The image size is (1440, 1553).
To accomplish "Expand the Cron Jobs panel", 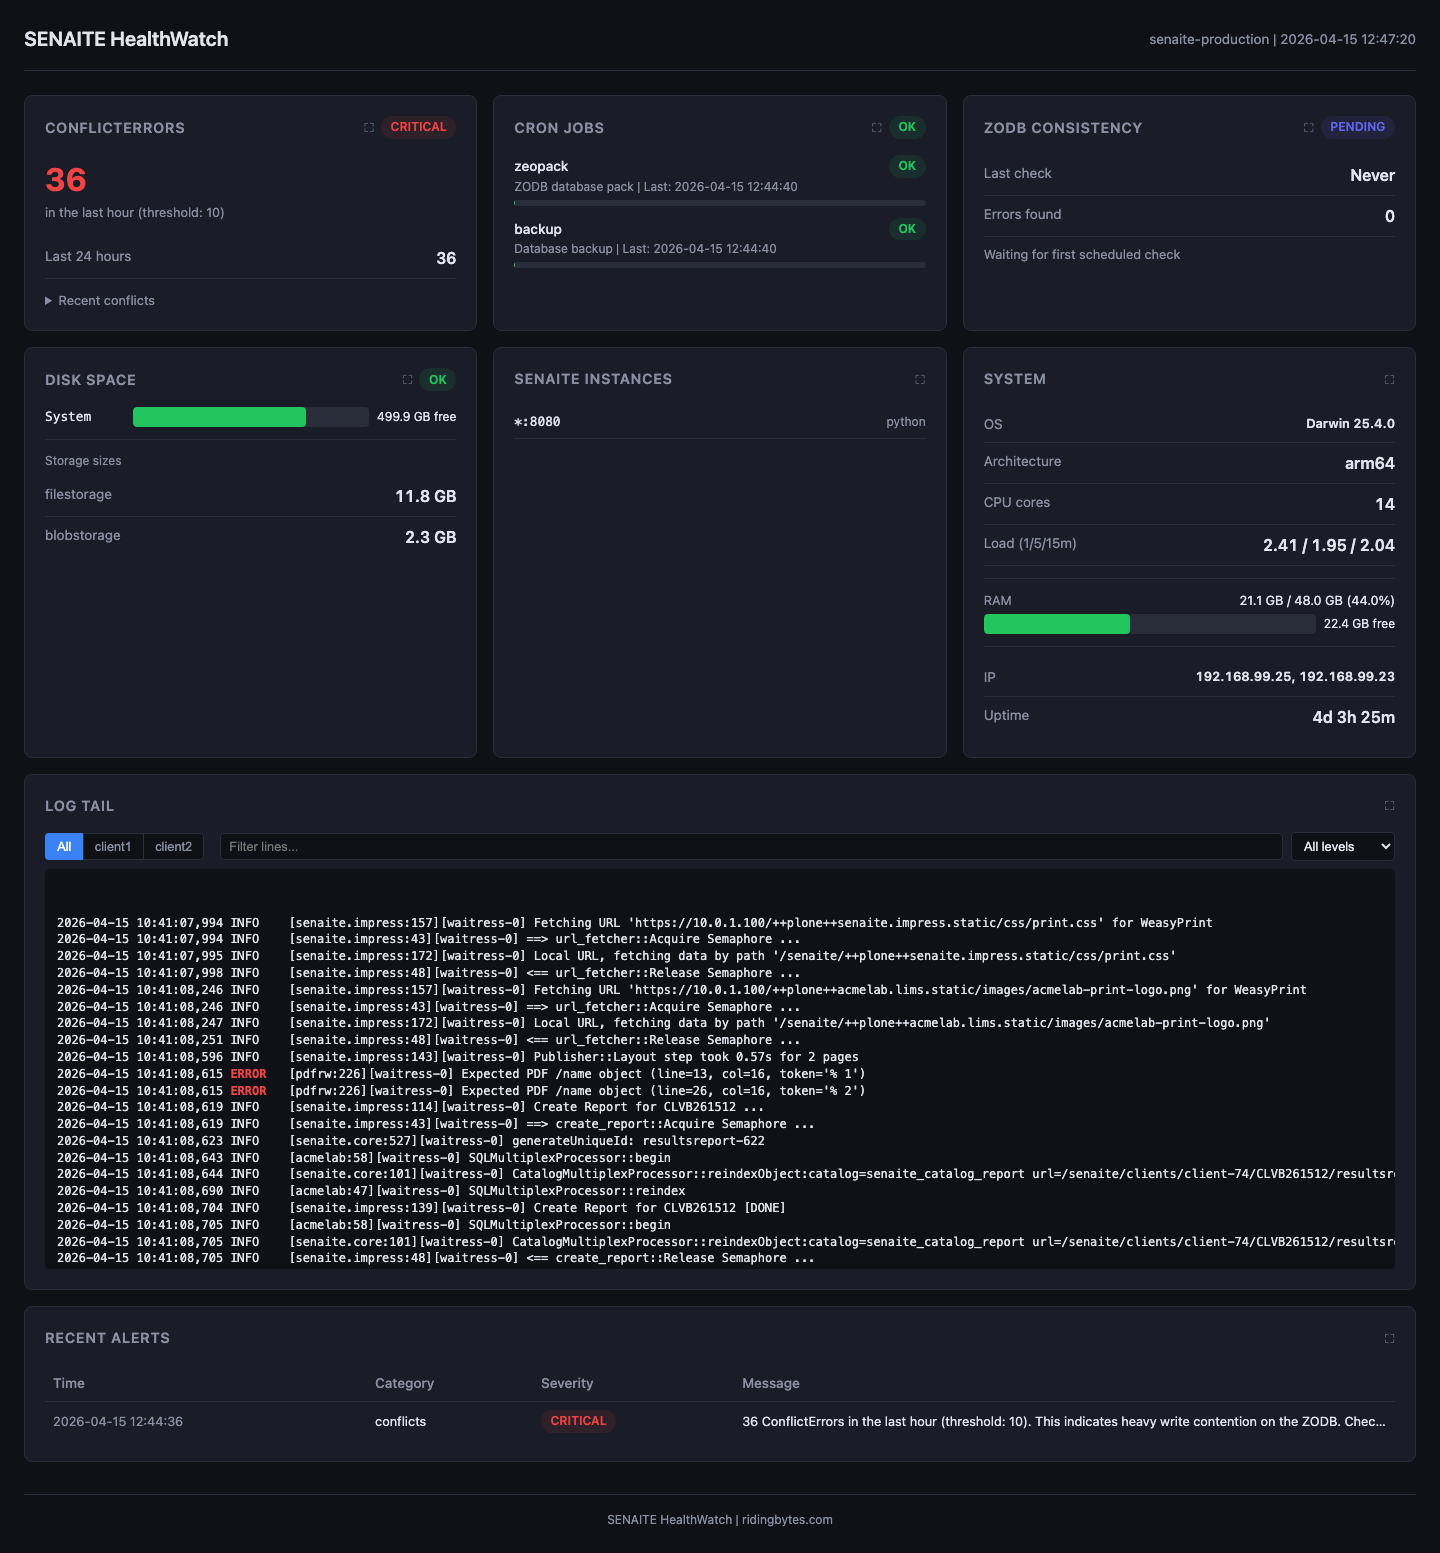I will click(x=876, y=127).
